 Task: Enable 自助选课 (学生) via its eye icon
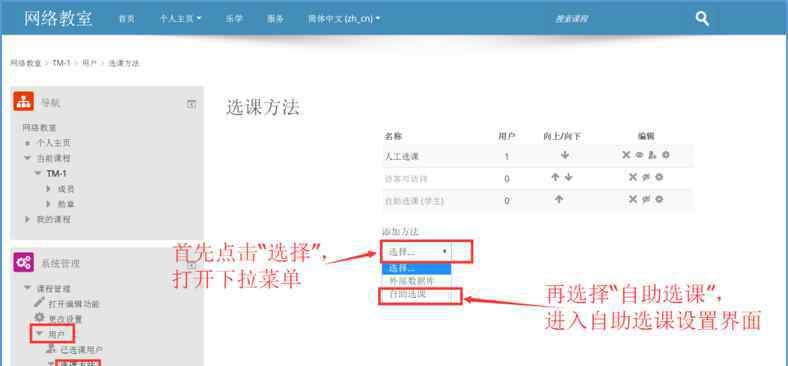click(646, 199)
